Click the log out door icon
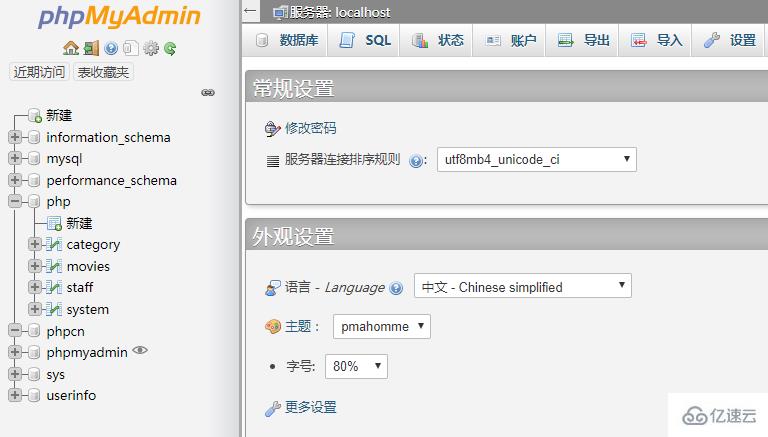The height and width of the screenshot is (437, 768). tap(91, 48)
